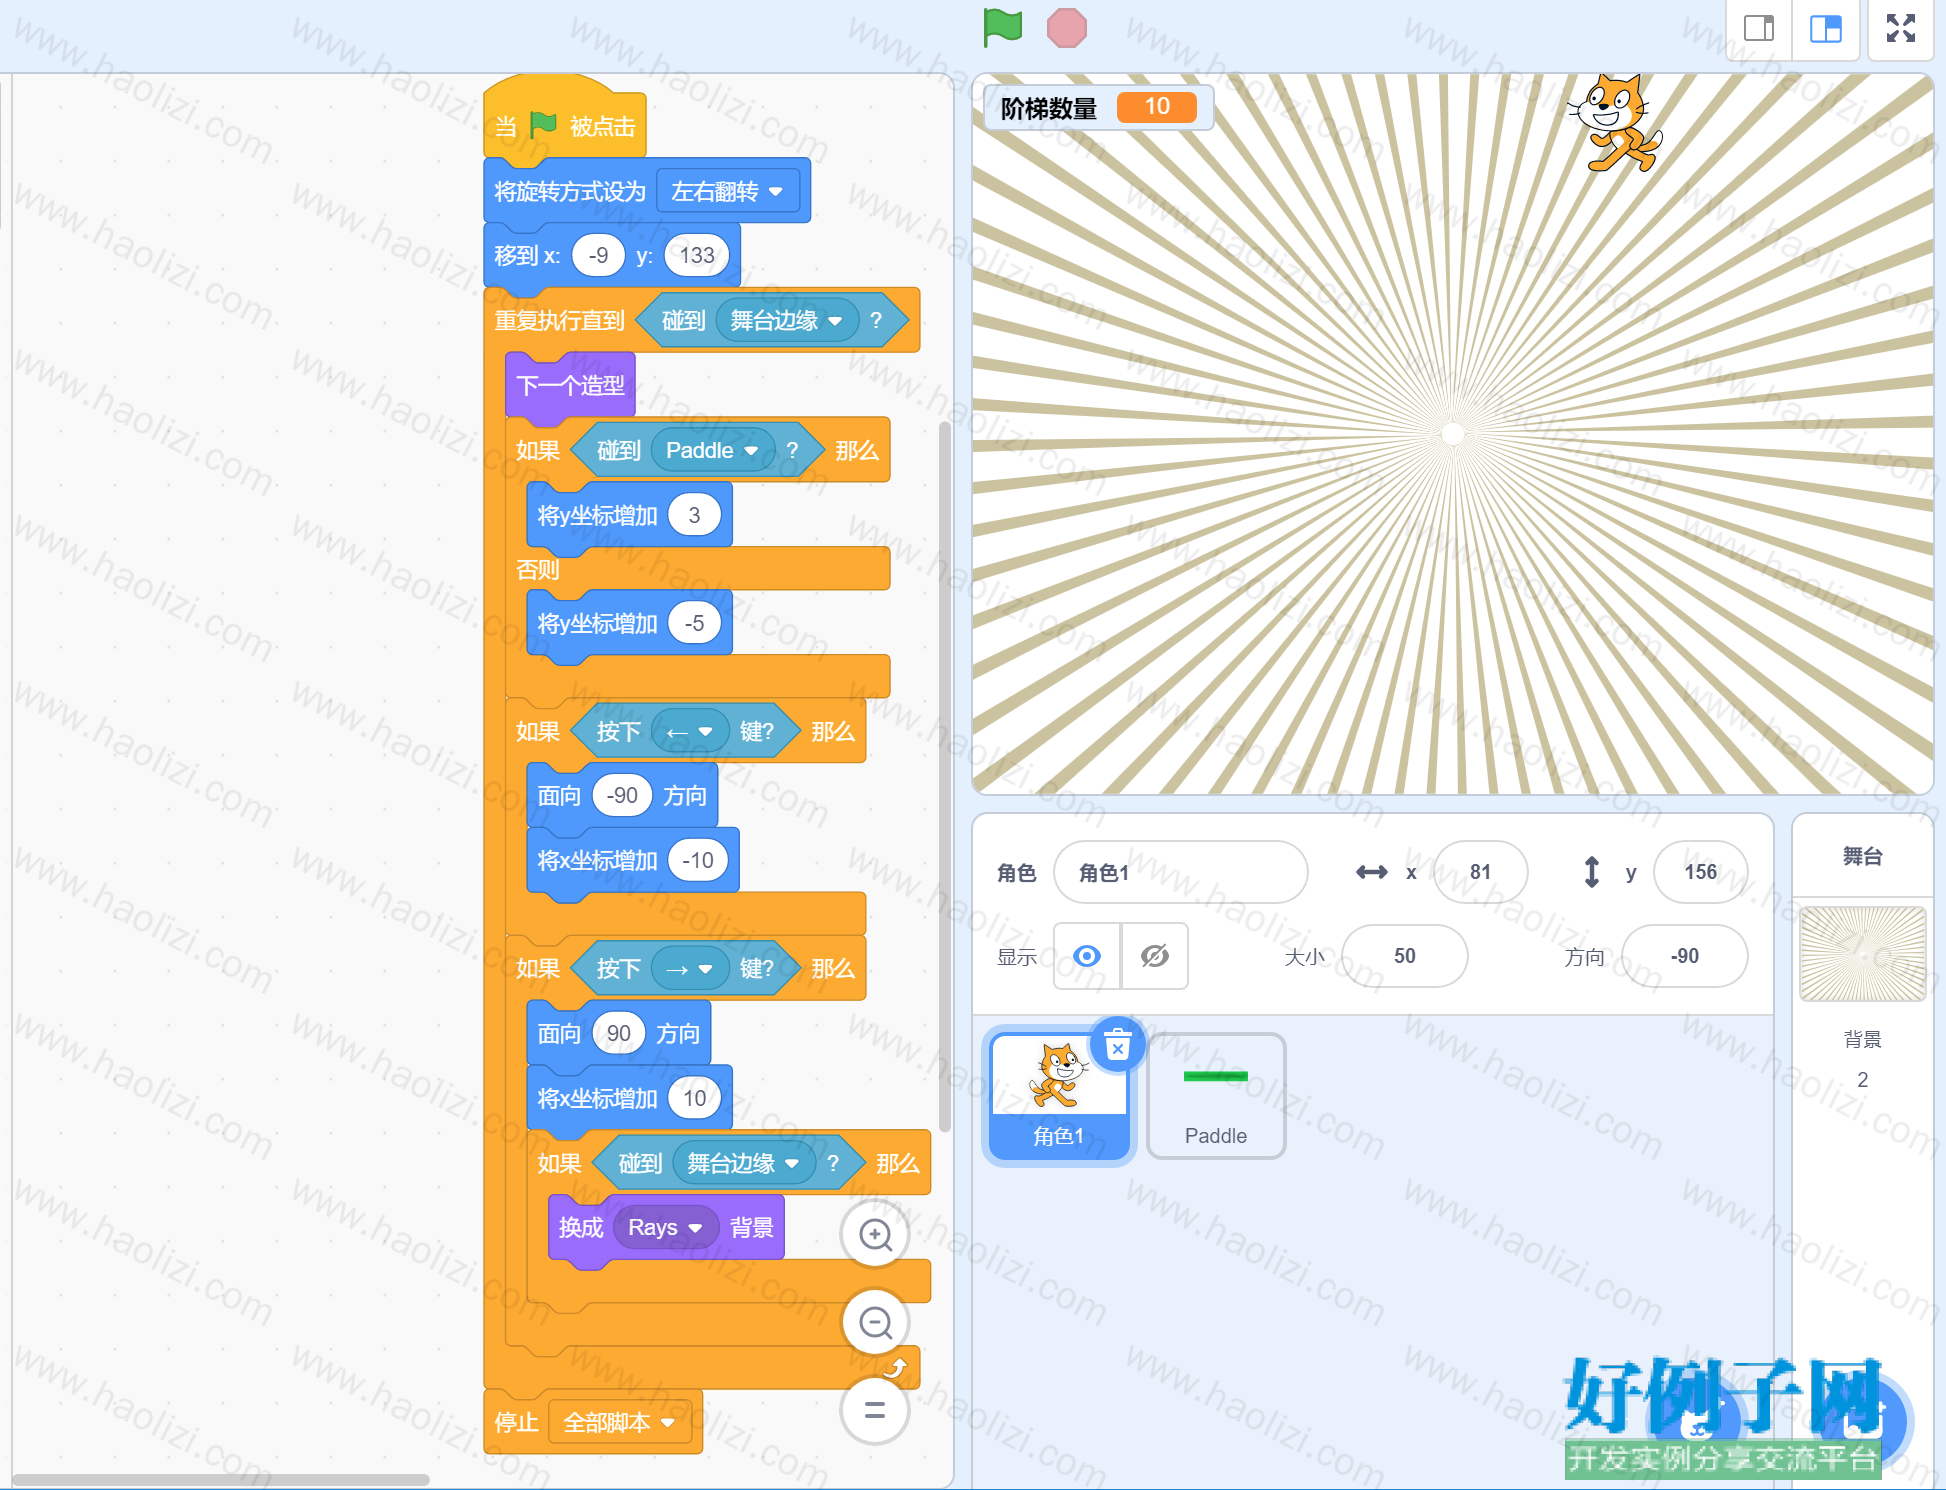Click the 重复执行直到 repeat-until block label
The width and height of the screenshot is (1946, 1490).
[x=559, y=320]
